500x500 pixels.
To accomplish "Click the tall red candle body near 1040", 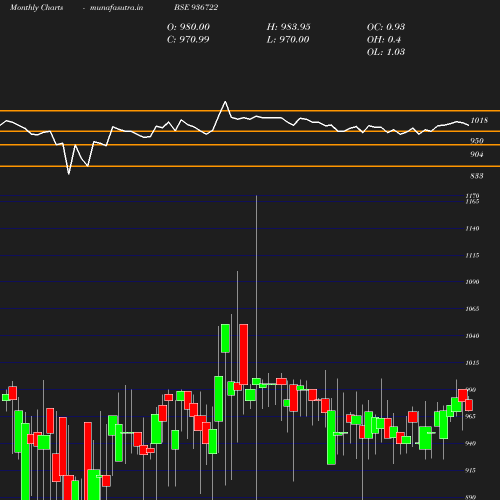I will point(244,354).
